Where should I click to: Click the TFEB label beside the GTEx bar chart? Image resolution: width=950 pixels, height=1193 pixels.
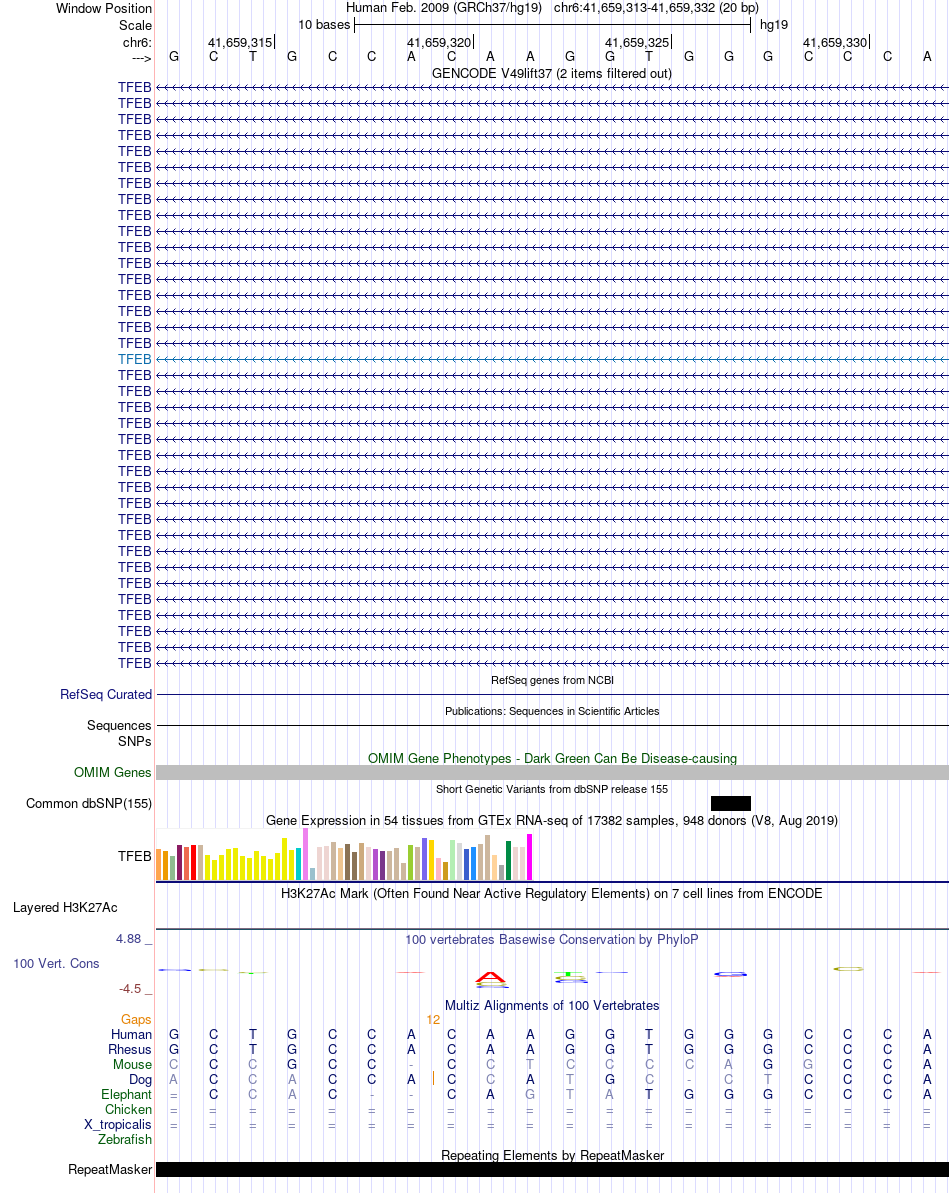(x=135, y=856)
